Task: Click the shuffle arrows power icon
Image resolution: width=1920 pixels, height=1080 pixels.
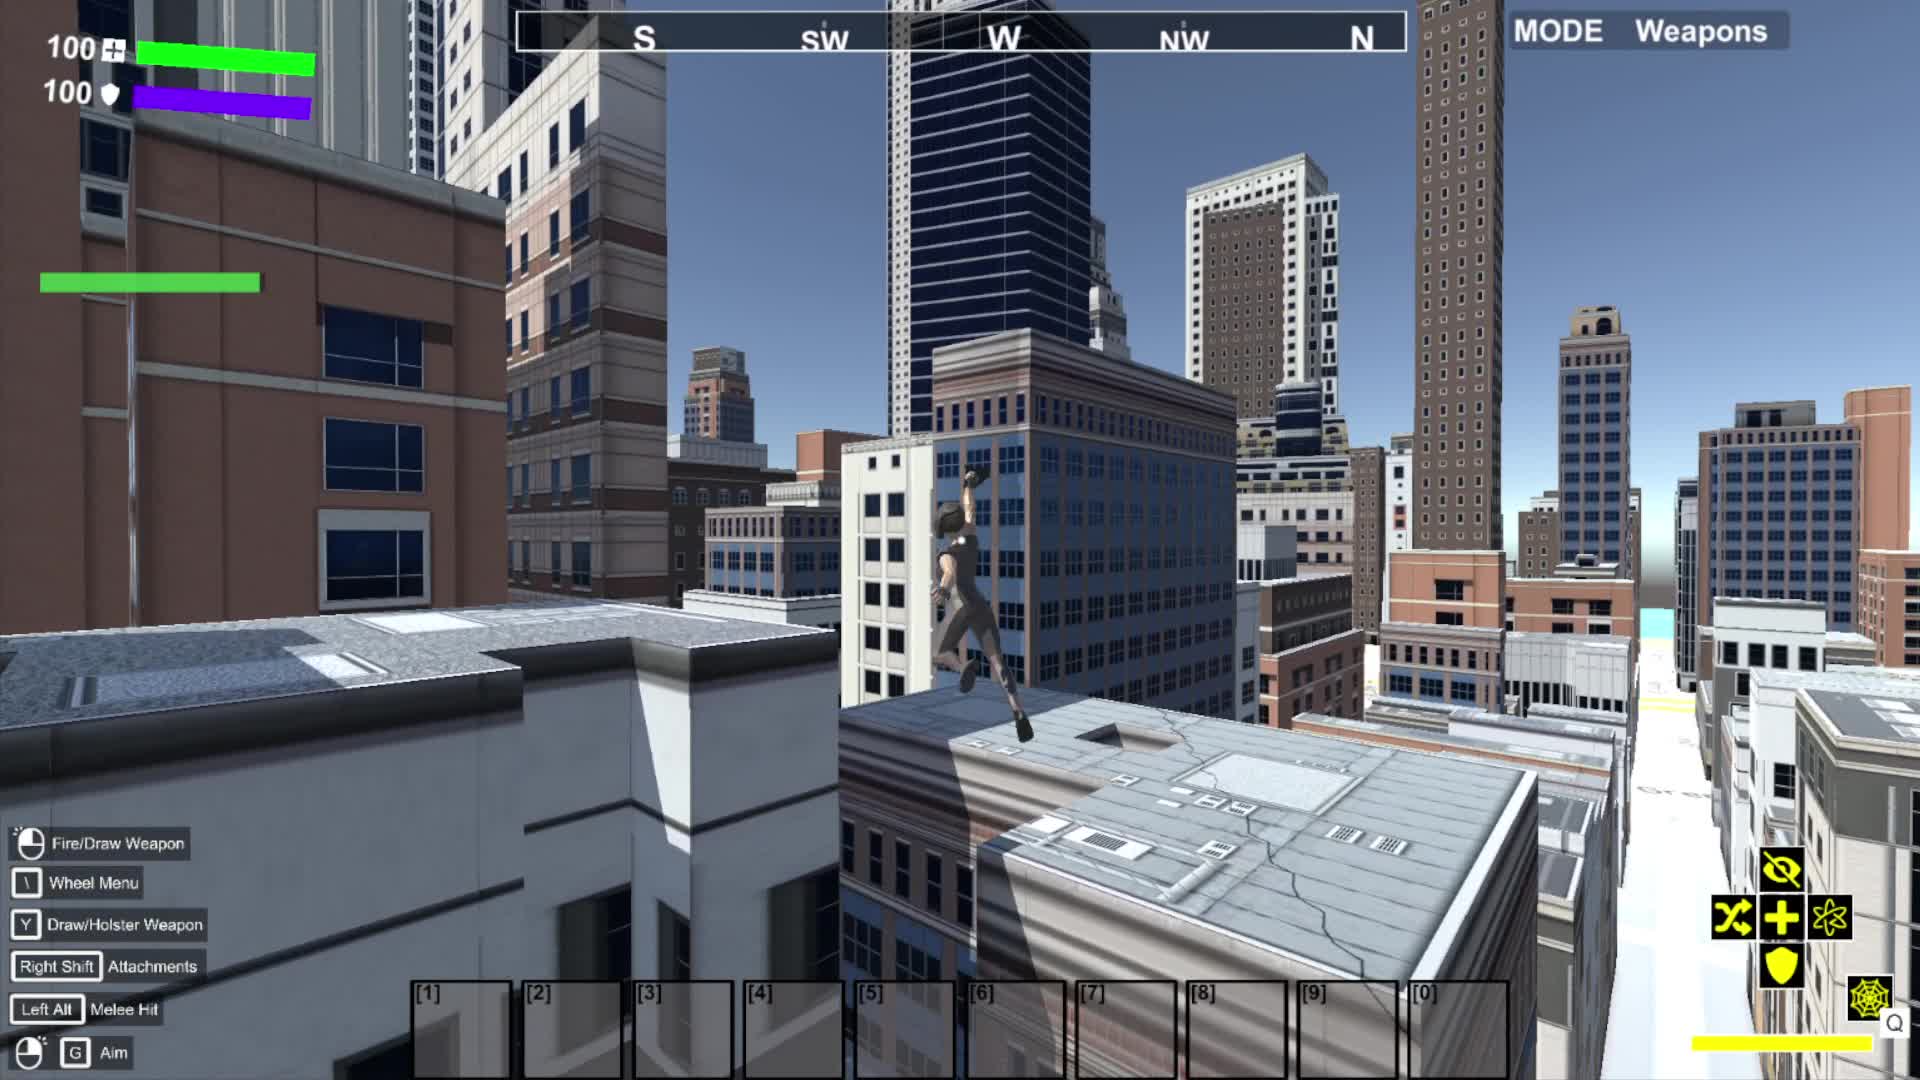Action: tap(1732, 917)
